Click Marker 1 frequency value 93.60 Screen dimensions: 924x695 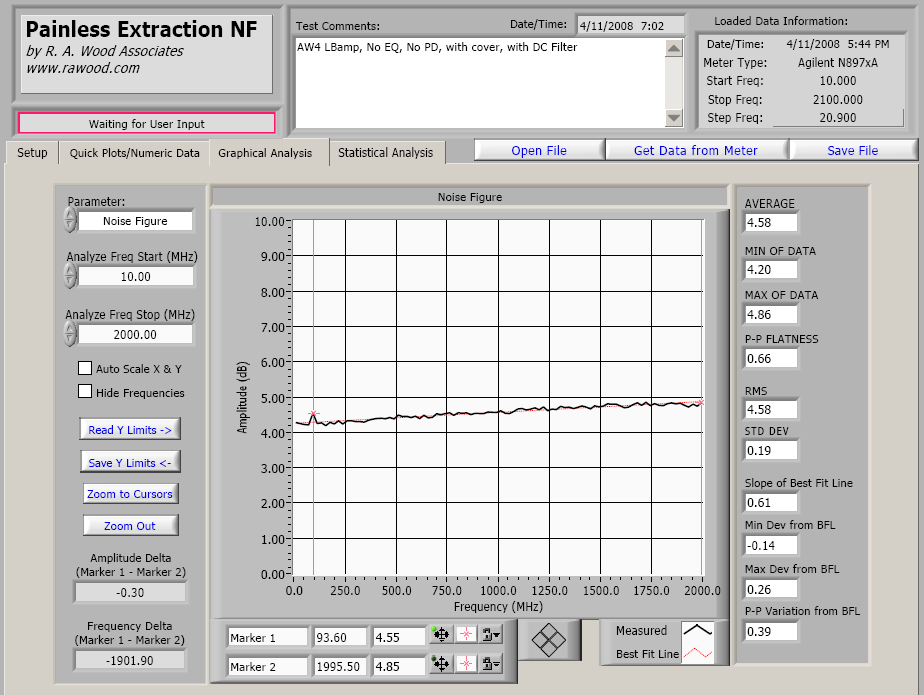(341, 637)
